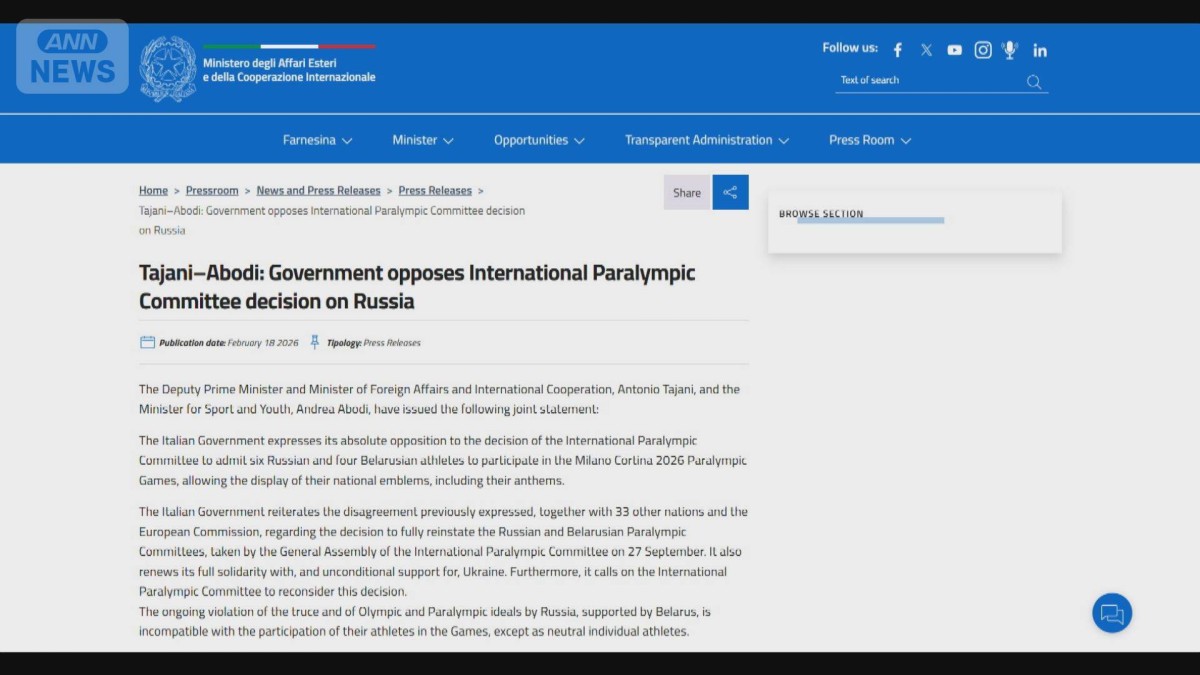Open the ministry's YouTube channel icon
The width and height of the screenshot is (1200, 675).
954,49
